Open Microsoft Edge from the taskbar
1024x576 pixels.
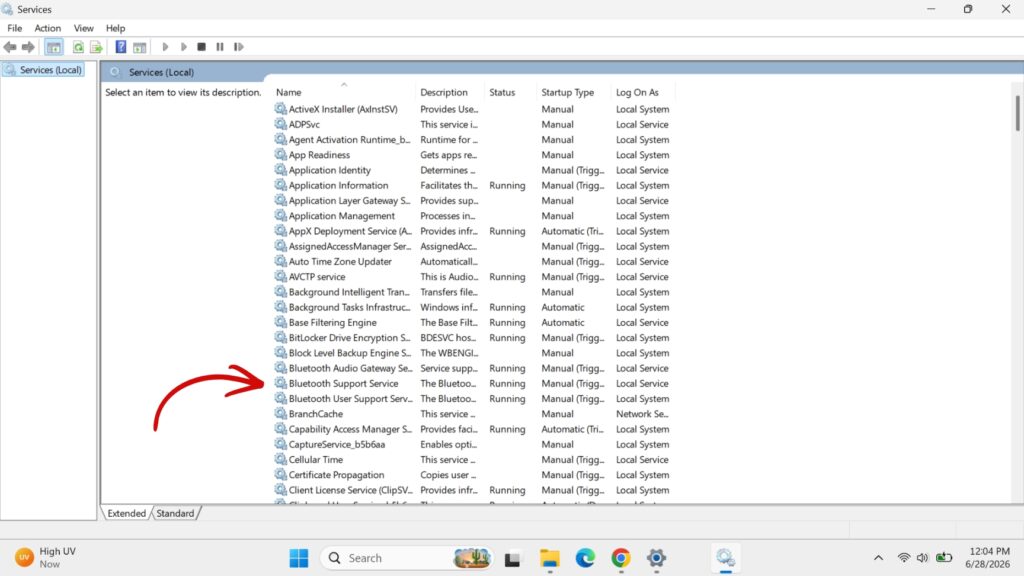click(x=585, y=558)
